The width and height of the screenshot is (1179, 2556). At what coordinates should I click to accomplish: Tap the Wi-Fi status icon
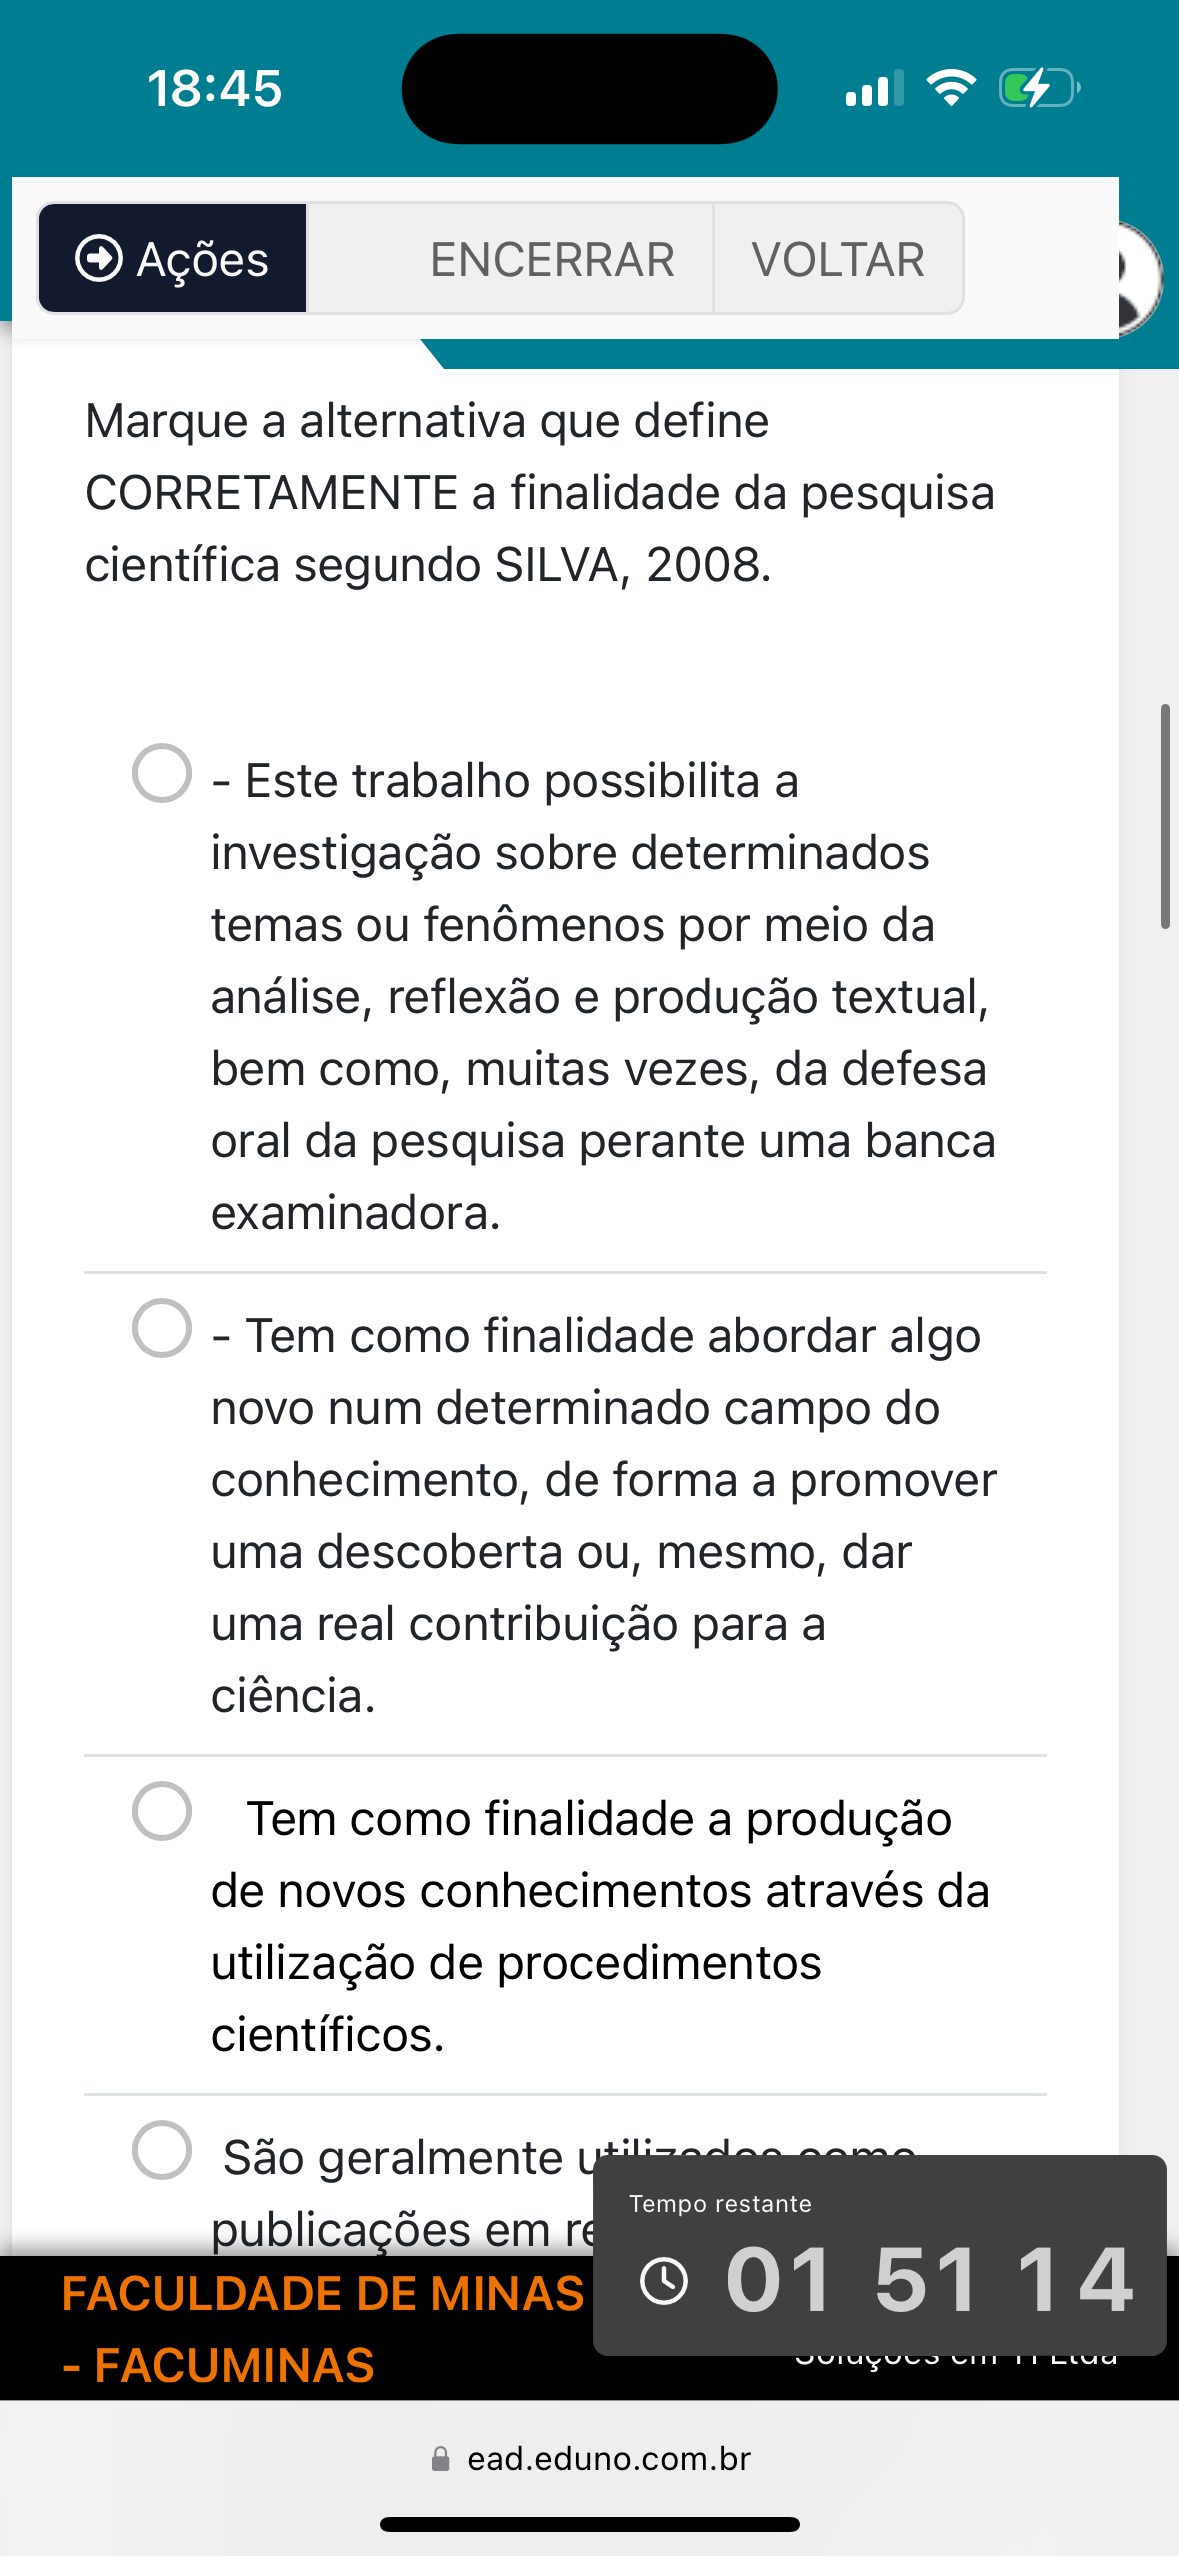pyautogui.click(x=951, y=88)
